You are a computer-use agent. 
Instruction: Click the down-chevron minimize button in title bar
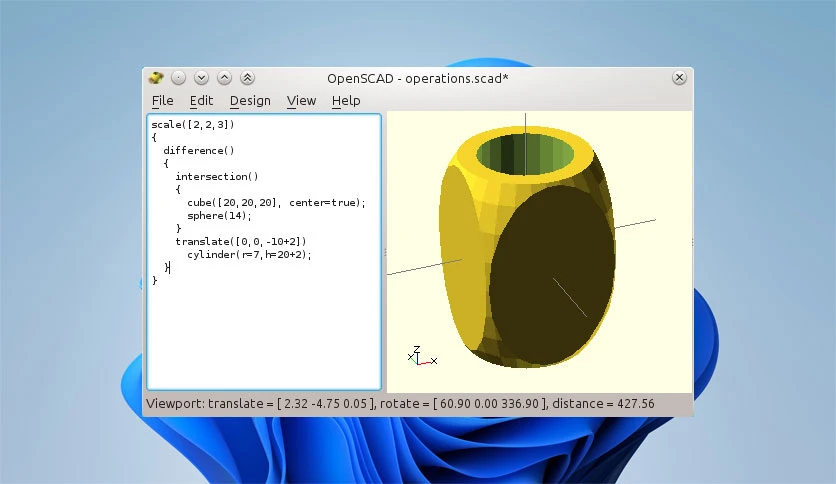(x=201, y=78)
